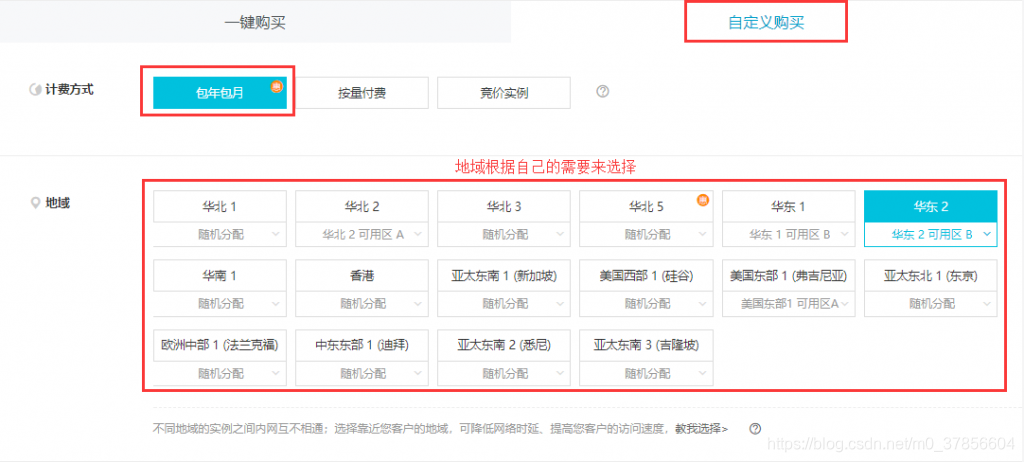Choose region 华北 2
This screenshot has width=1024, height=462.
pos(362,206)
